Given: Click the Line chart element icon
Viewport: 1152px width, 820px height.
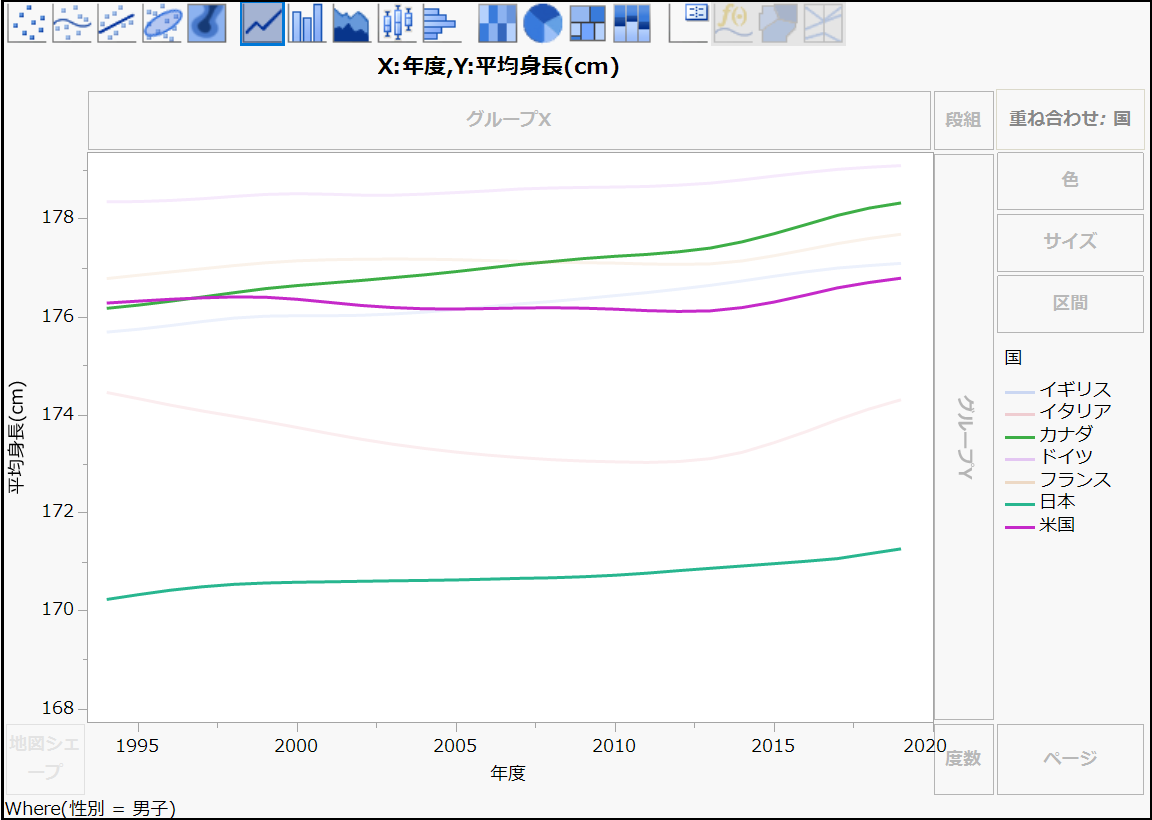Looking at the screenshot, I should click(x=262, y=22).
